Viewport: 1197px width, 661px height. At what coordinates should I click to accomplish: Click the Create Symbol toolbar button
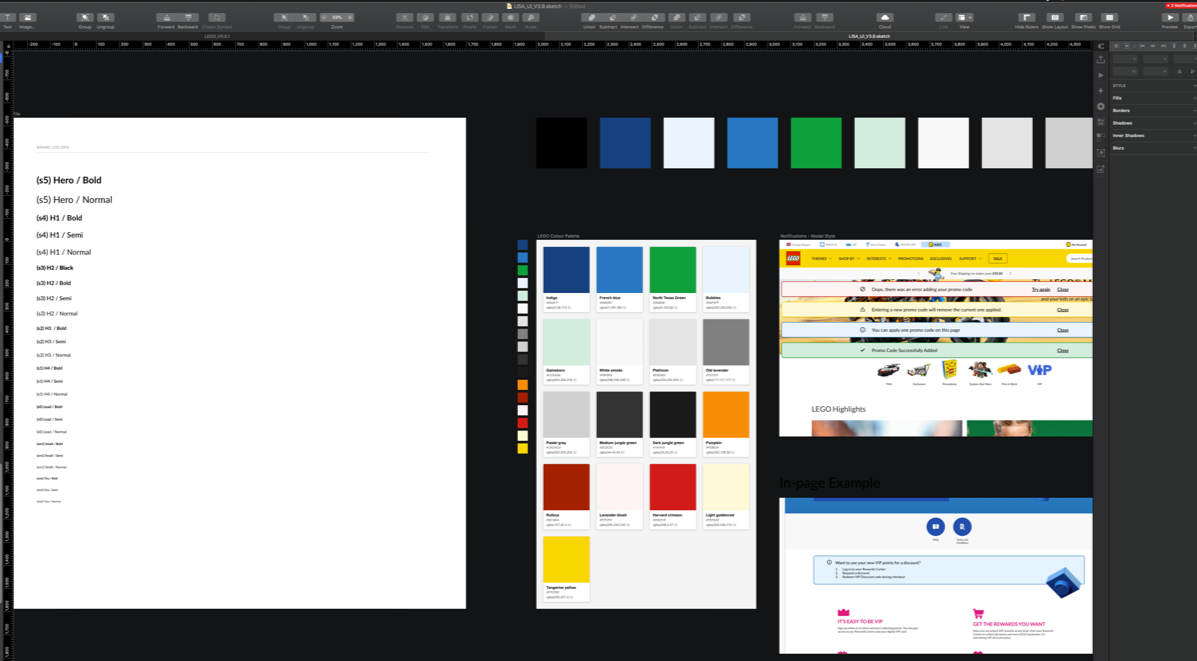[217, 18]
